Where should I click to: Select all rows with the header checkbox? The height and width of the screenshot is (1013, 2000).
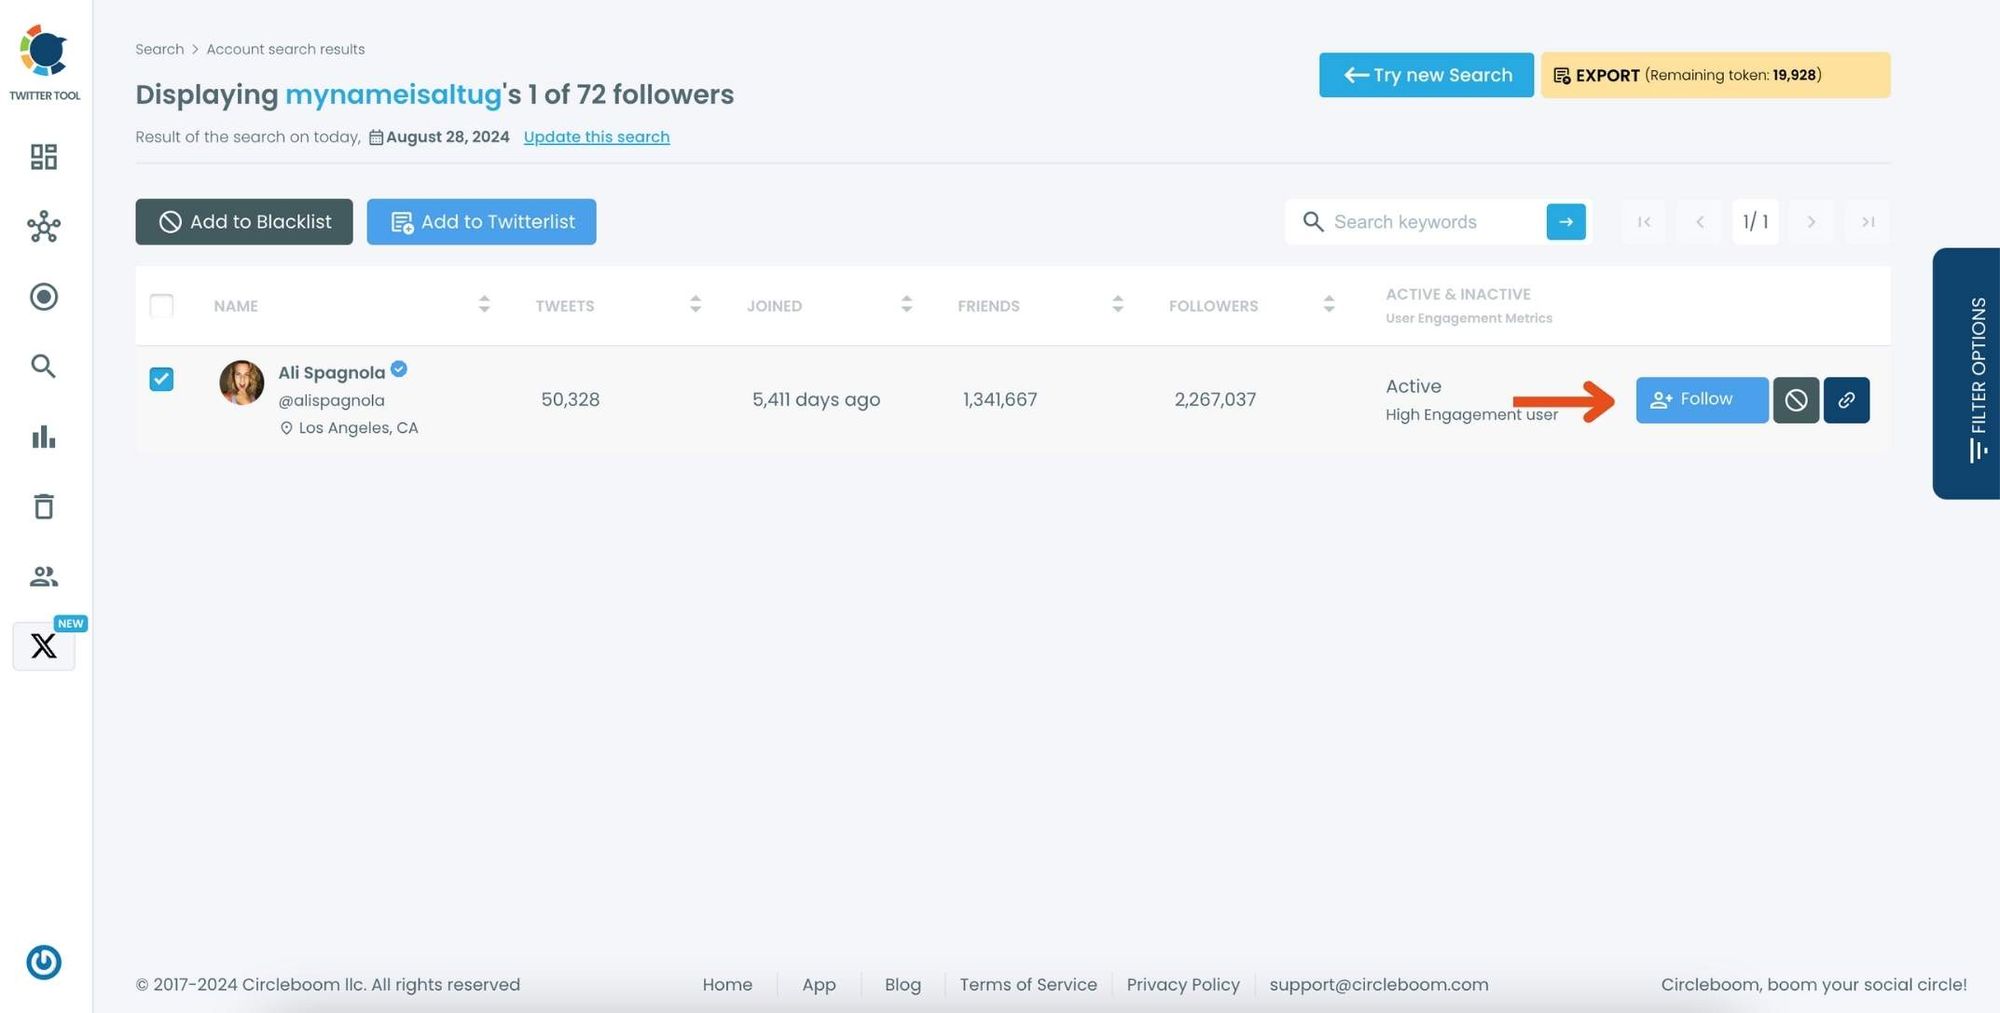click(161, 305)
